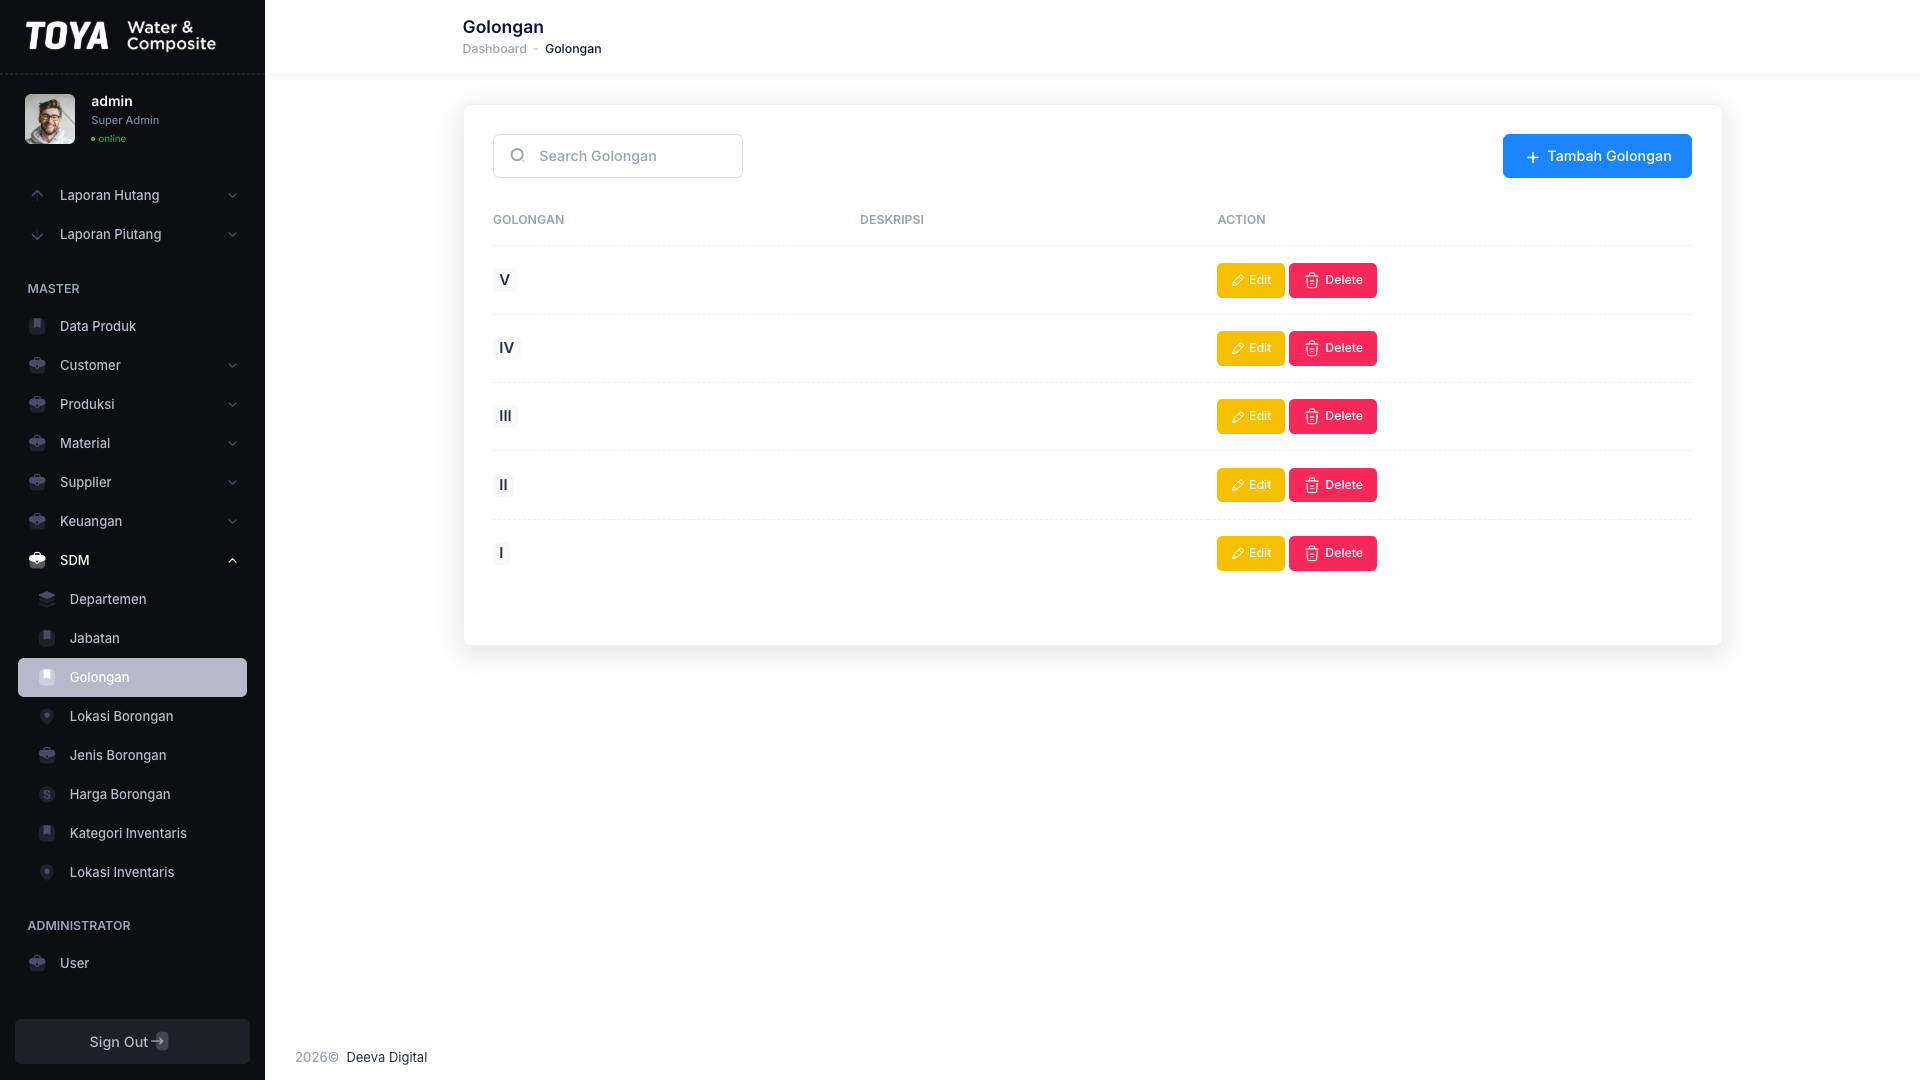Delete golongan I
This screenshot has width=1920, height=1080.
[1332, 553]
